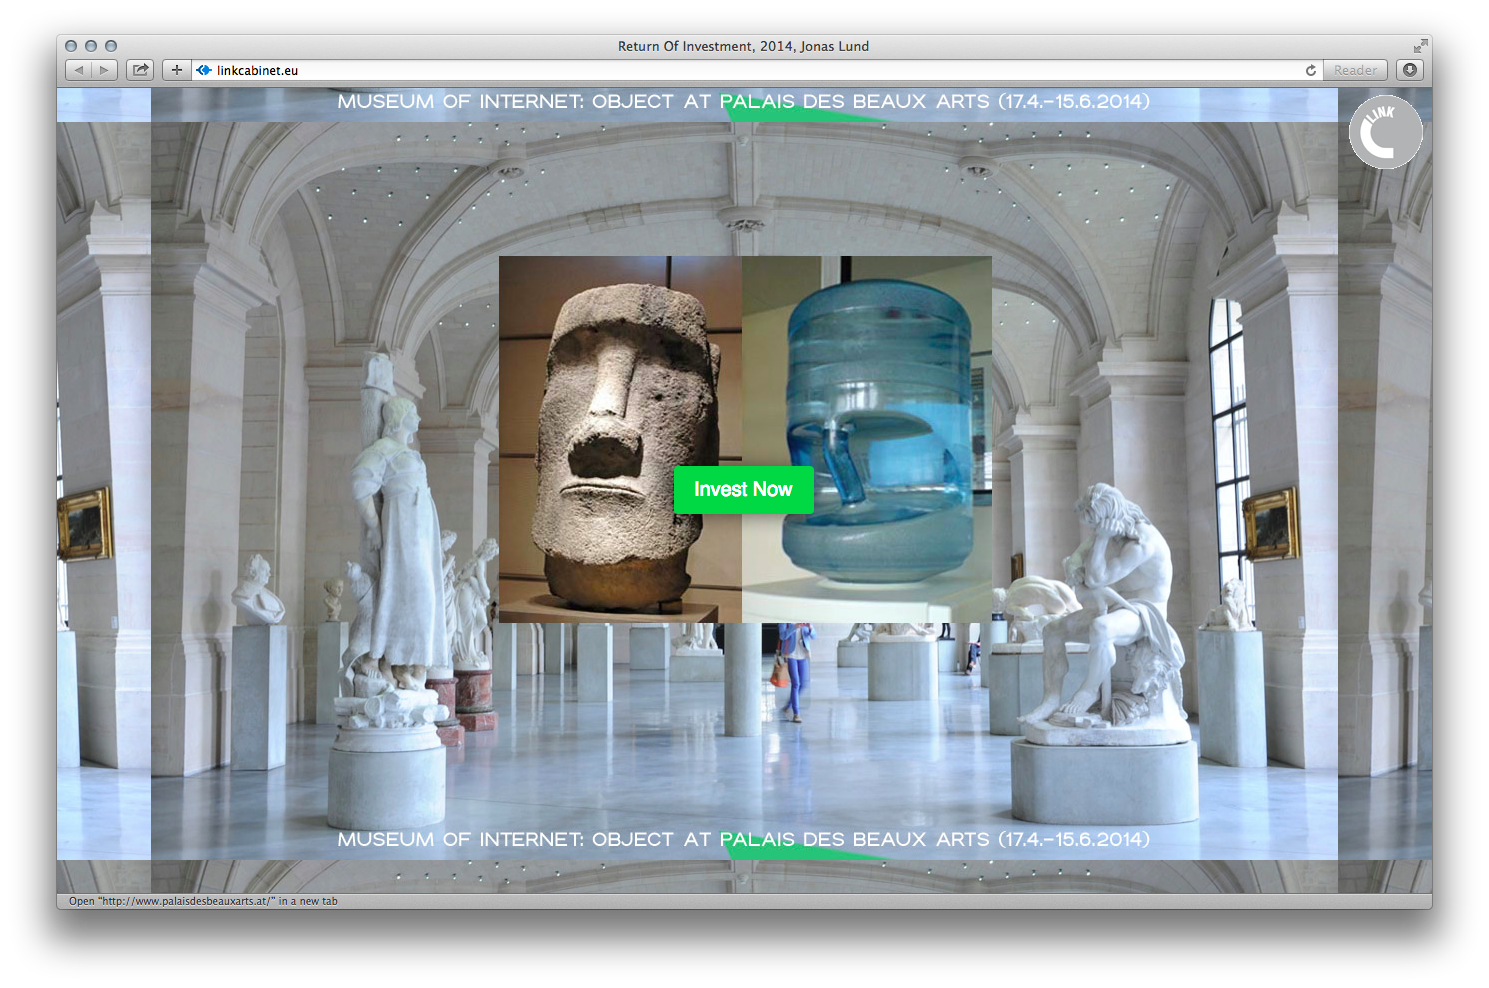
Task: Click the status bar palaisdesbeauxarts.at text
Action: point(203,901)
